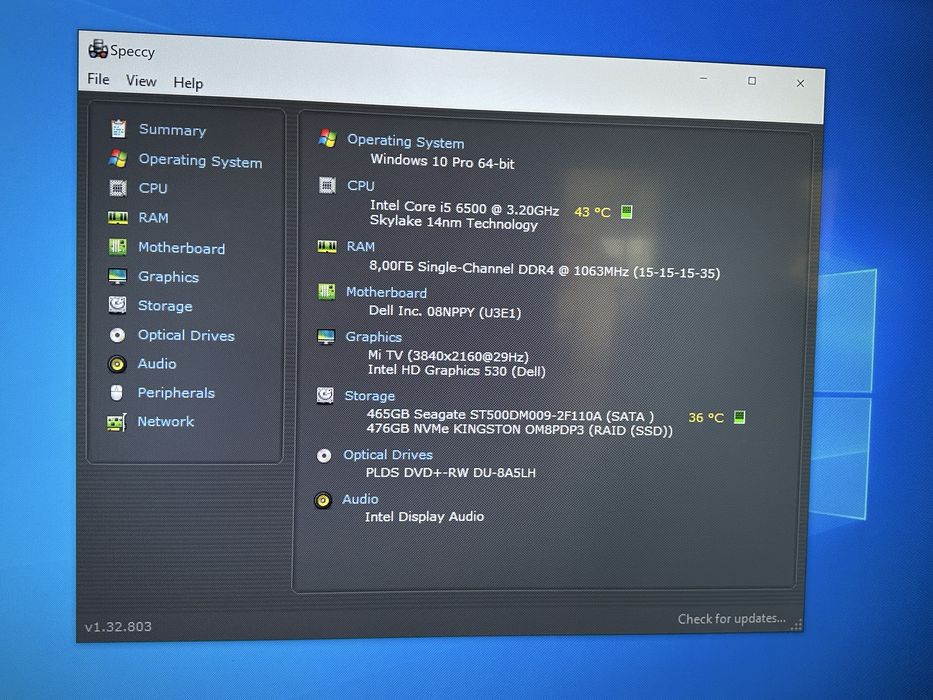Click 'Dell Inc. 08NPPY (U3E1)' text
Screen dimensions: 933x700
point(444,311)
